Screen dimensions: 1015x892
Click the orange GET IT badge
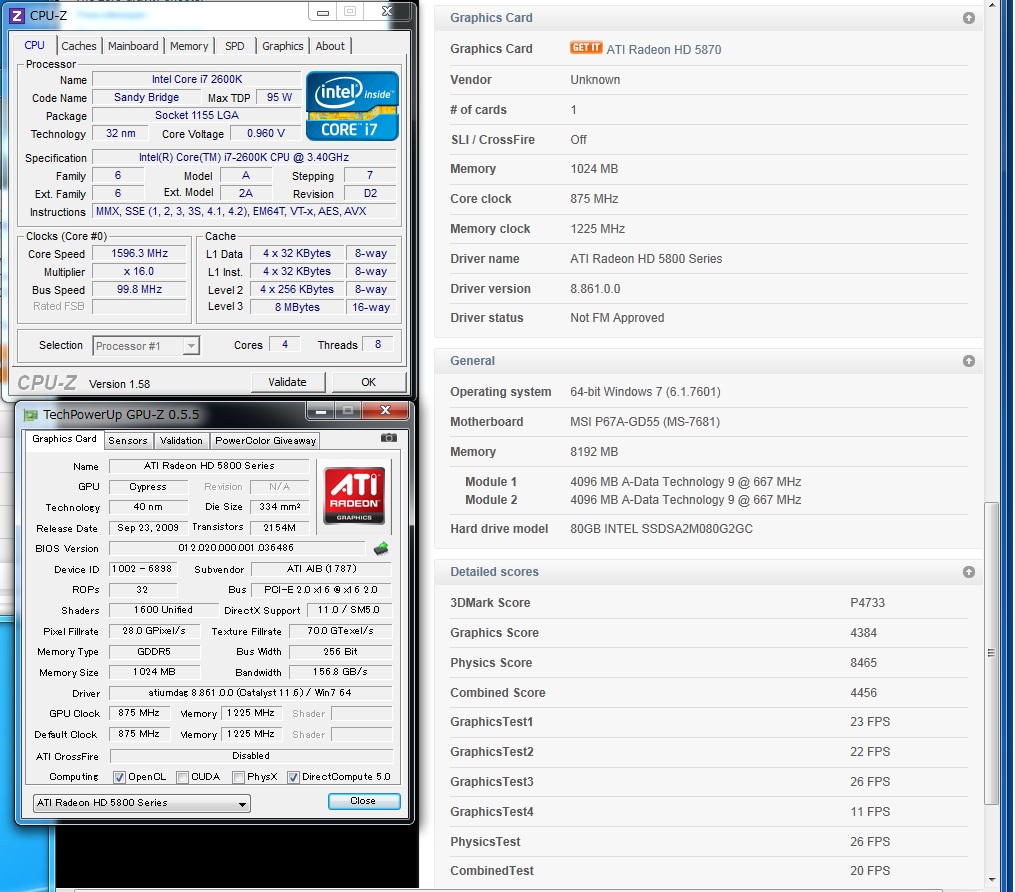[x=585, y=48]
